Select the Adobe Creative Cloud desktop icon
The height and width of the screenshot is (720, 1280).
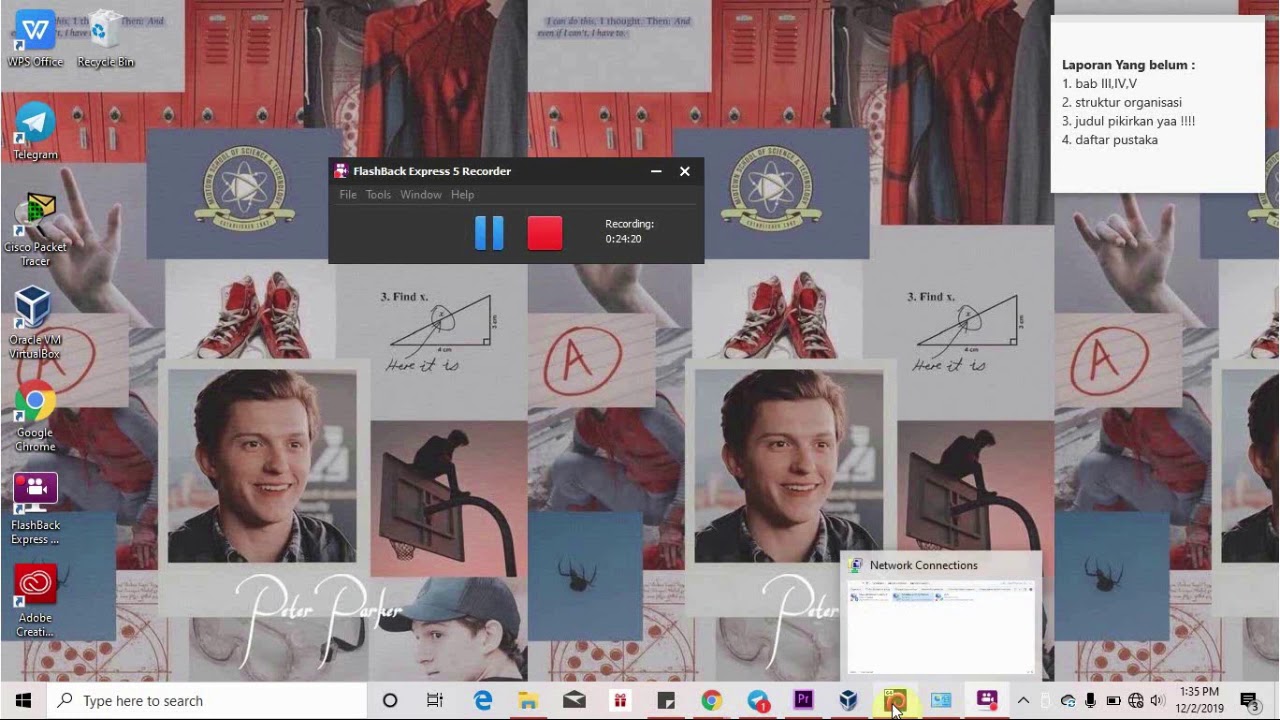click(x=35, y=601)
